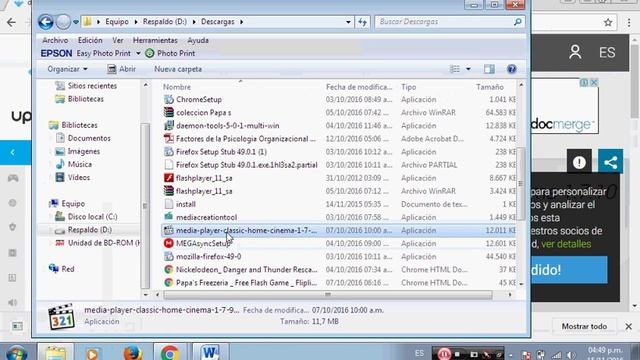Click horizontal scrollbar of file list
Screen dimensions: 640x360
(x=328, y=294)
